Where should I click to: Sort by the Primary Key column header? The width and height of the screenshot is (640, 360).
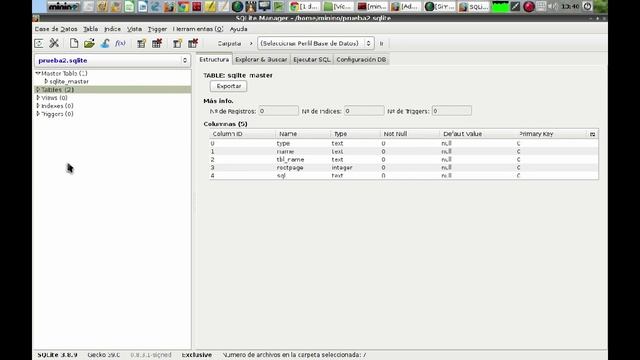click(x=552, y=134)
